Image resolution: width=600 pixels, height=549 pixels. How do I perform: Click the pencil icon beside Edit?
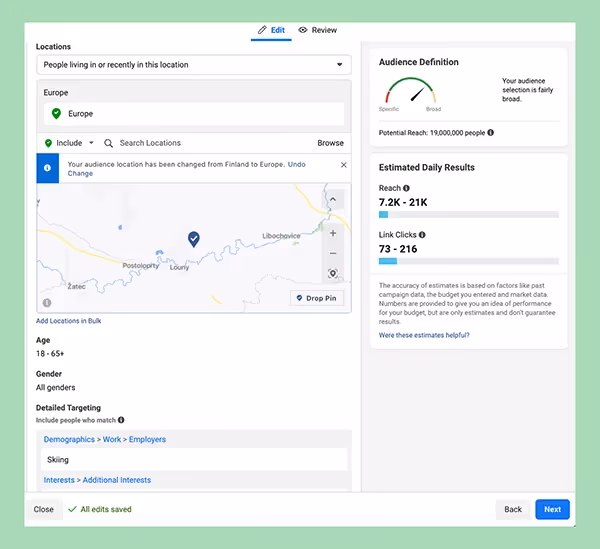pos(262,30)
